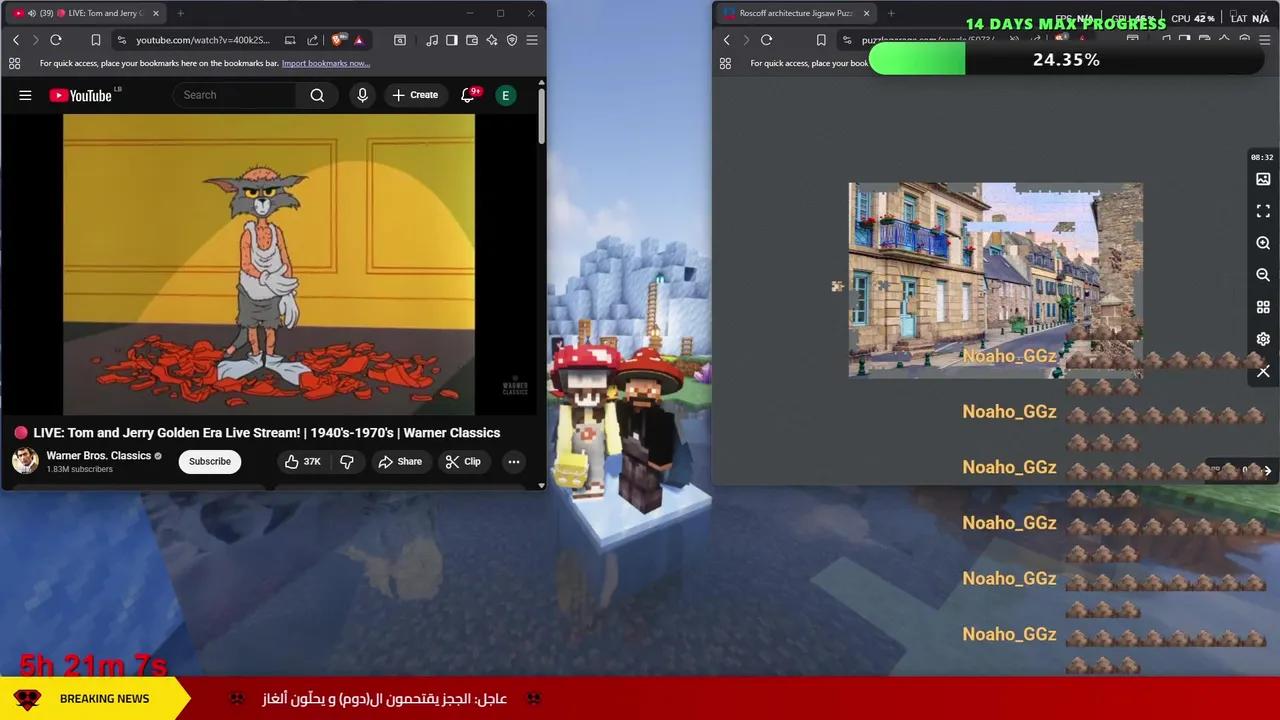Click the youtube.com address bar
Viewport: 1280px width, 720px height.
point(203,40)
